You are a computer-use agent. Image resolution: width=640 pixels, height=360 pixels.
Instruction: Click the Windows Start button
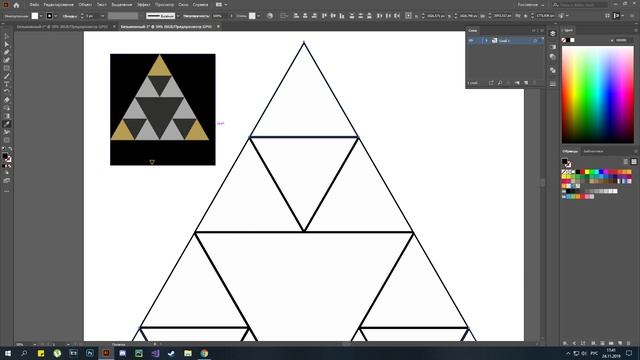8,353
